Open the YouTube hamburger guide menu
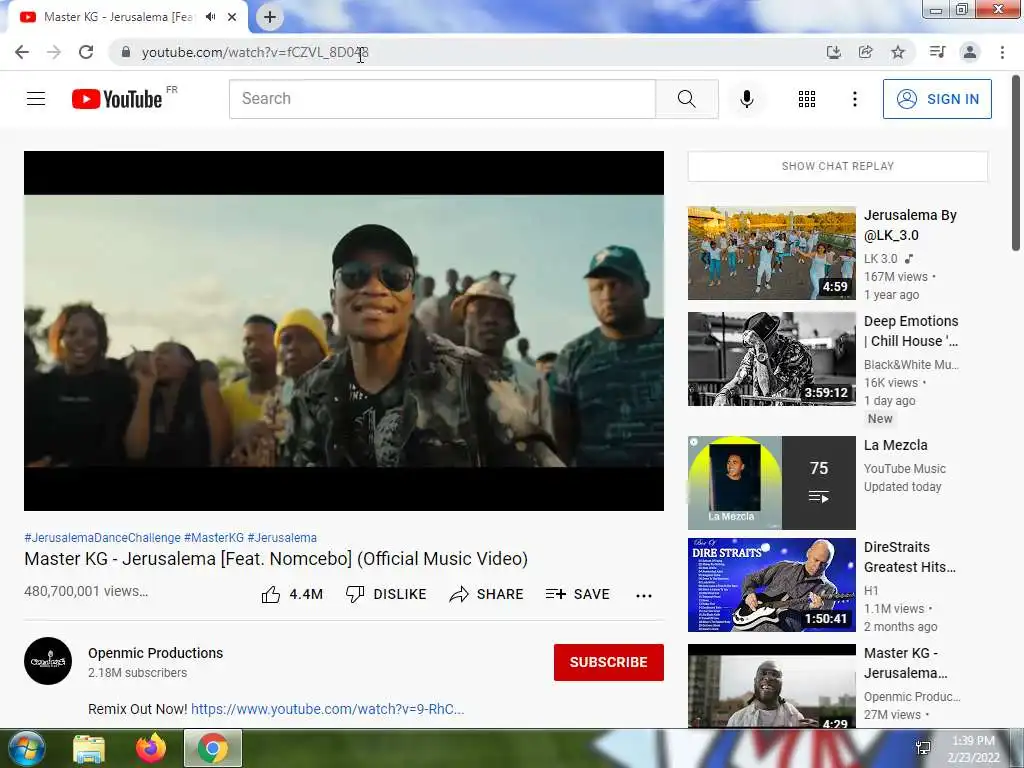Viewport: 1024px width, 768px height. click(36, 99)
